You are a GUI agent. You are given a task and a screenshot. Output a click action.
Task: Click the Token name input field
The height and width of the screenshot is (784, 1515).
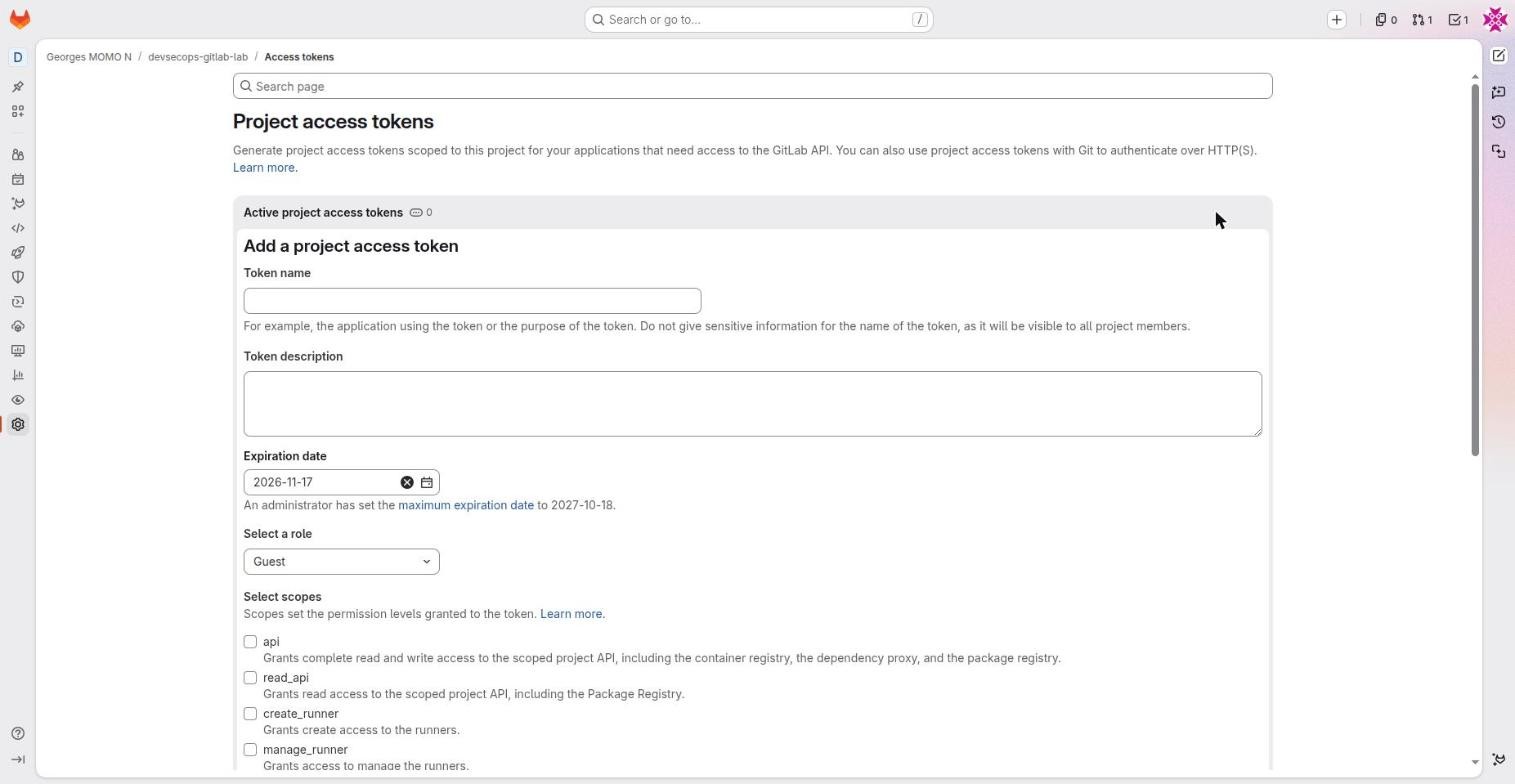(472, 301)
